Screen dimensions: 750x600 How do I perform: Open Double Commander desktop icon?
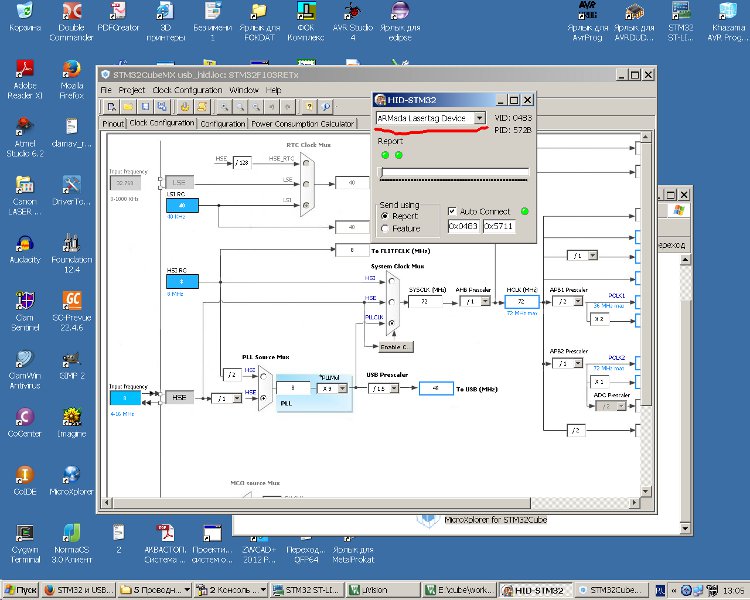click(x=72, y=22)
